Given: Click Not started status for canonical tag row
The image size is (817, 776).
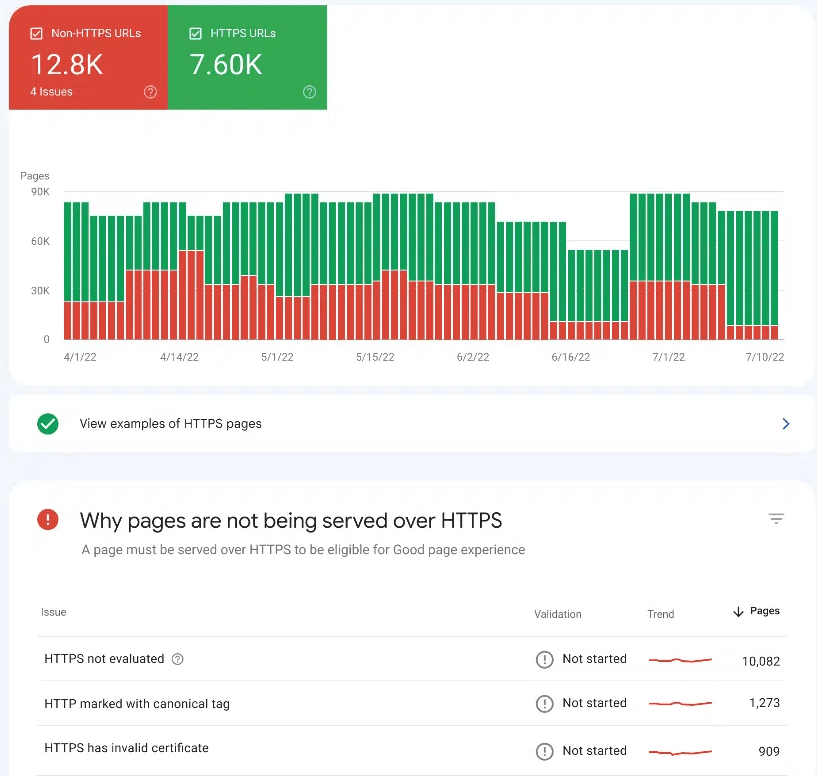Looking at the screenshot, I should point(595,703).
